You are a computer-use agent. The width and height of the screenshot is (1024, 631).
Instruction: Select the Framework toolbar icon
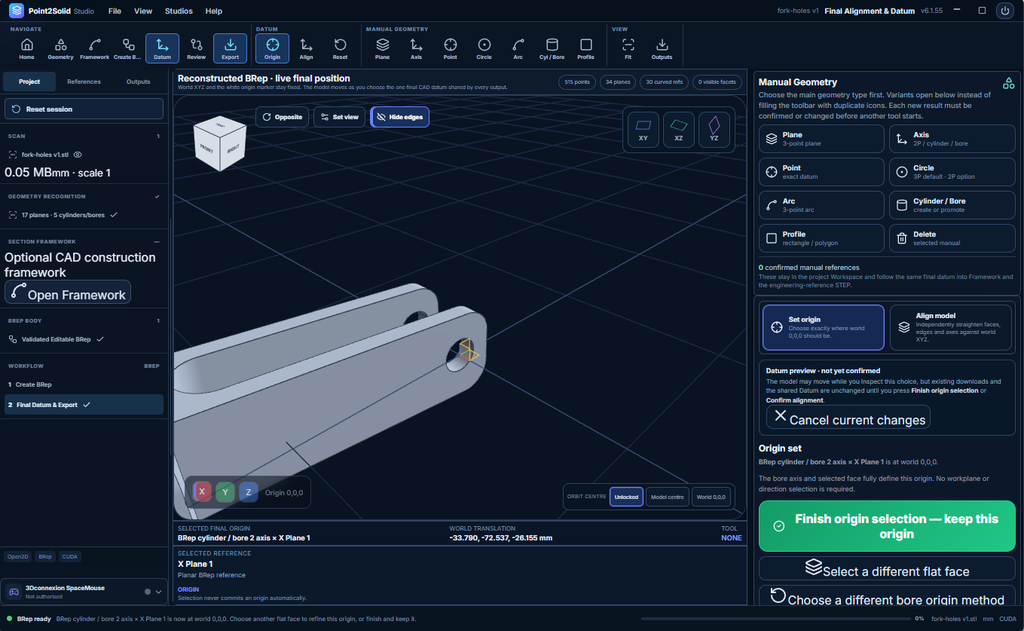pos(95,48)
